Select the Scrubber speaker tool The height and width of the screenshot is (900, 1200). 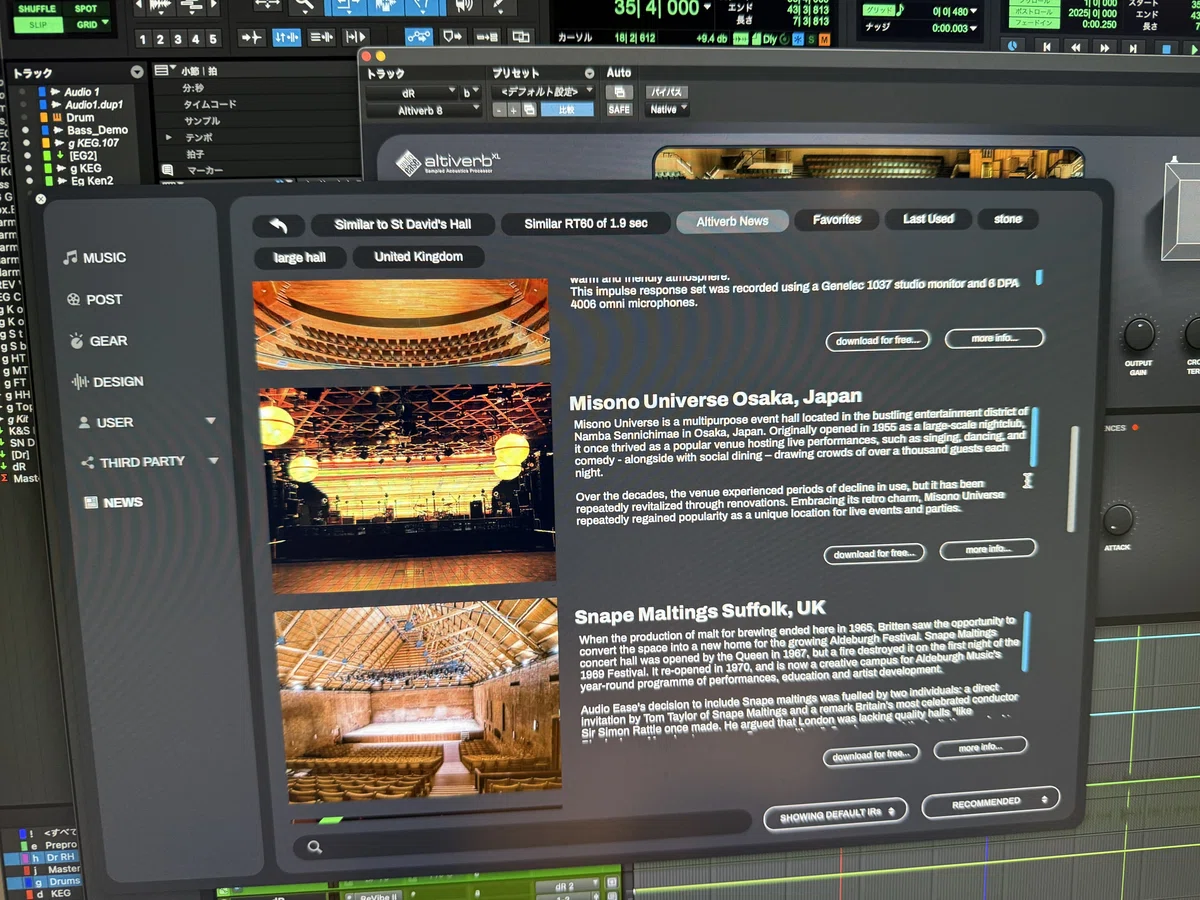pyautogui.click(x=463, y=6)
